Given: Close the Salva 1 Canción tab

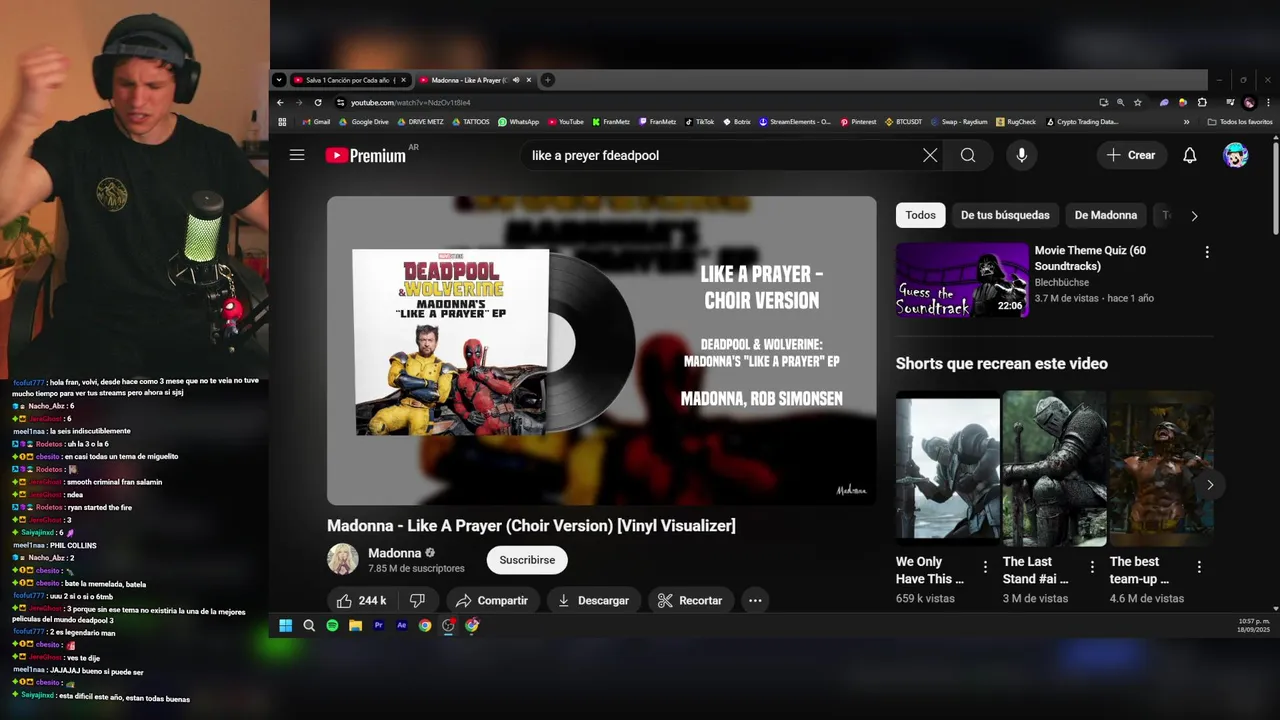Looking at the screenshot, I should pyautogui.click(x=403, y=80).
